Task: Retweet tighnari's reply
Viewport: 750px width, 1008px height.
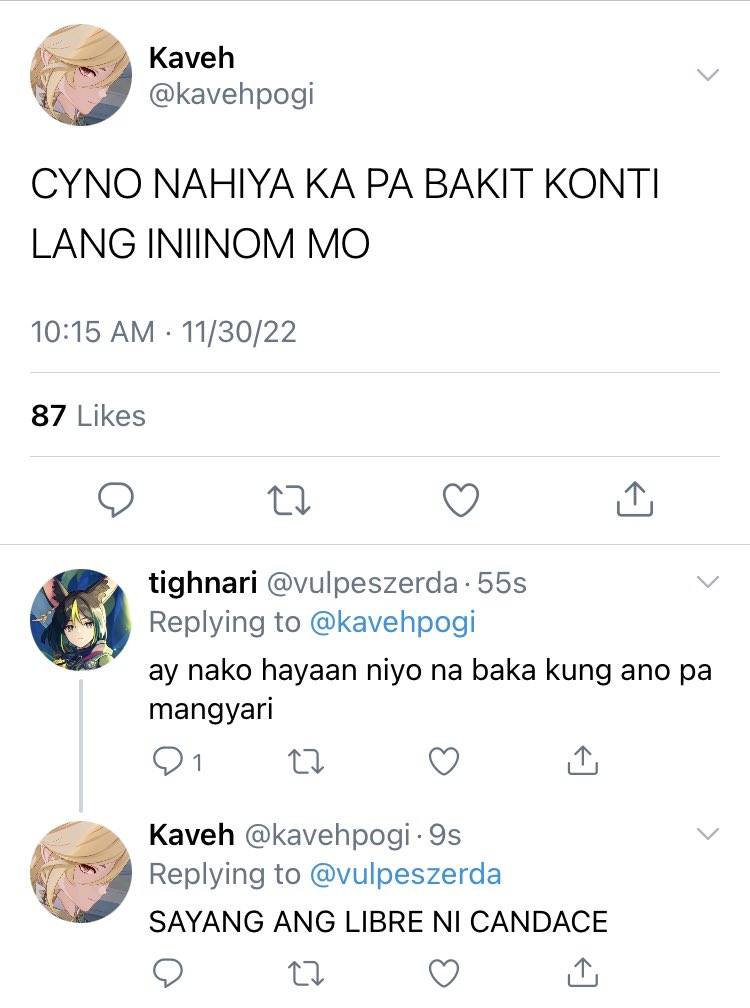Action: [306, 762]
